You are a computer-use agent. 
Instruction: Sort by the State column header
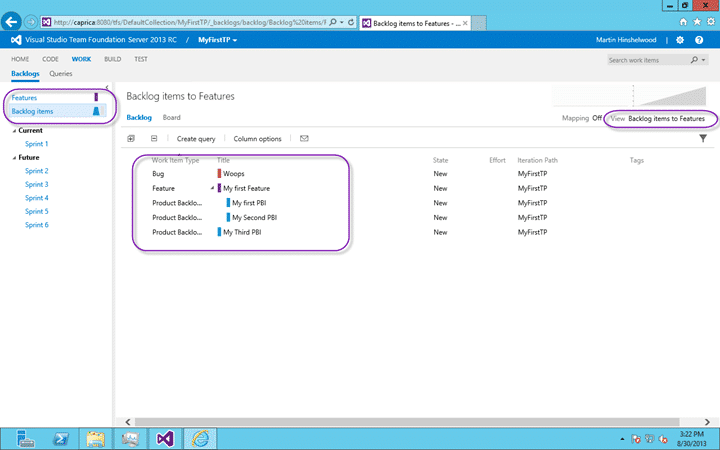click(440, 160)
